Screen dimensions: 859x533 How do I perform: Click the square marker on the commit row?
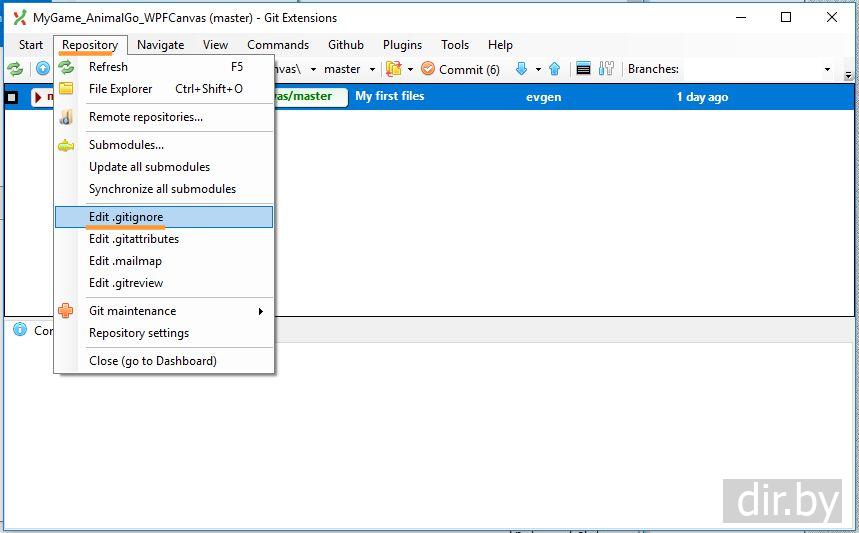tap(12, 97)
